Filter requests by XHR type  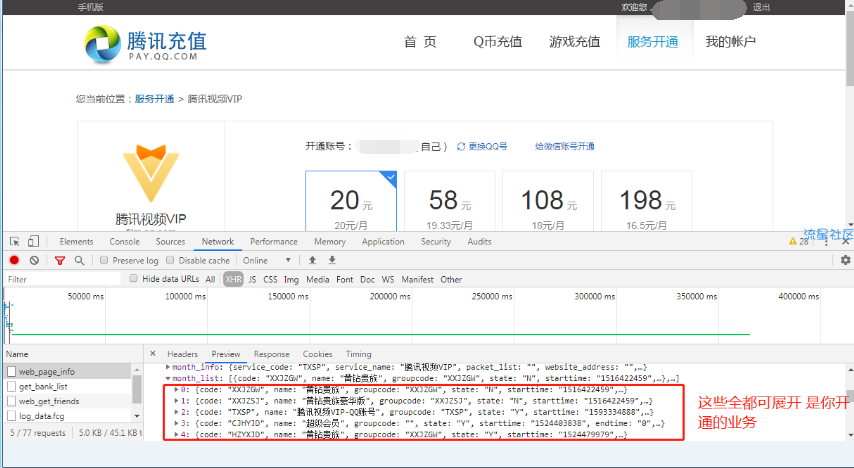233,279
